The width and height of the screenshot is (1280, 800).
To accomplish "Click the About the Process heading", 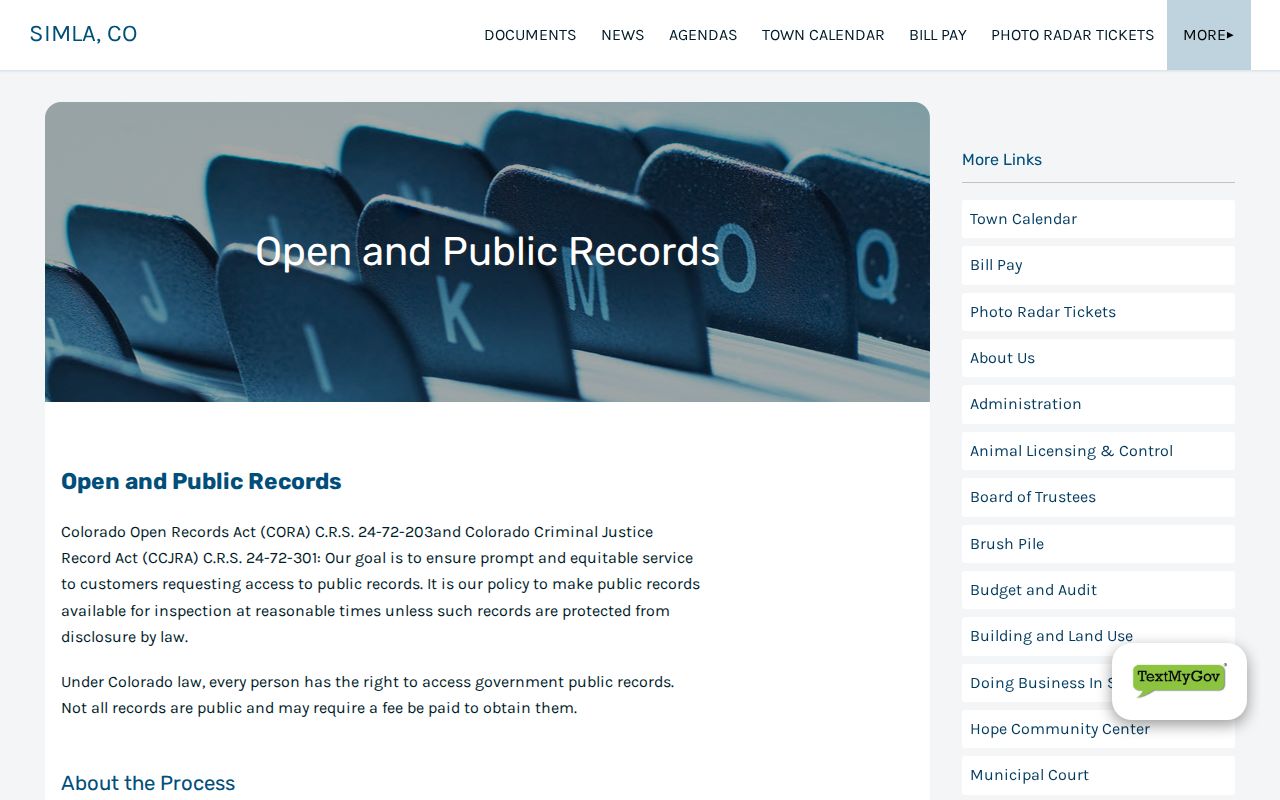I will 148,783.
